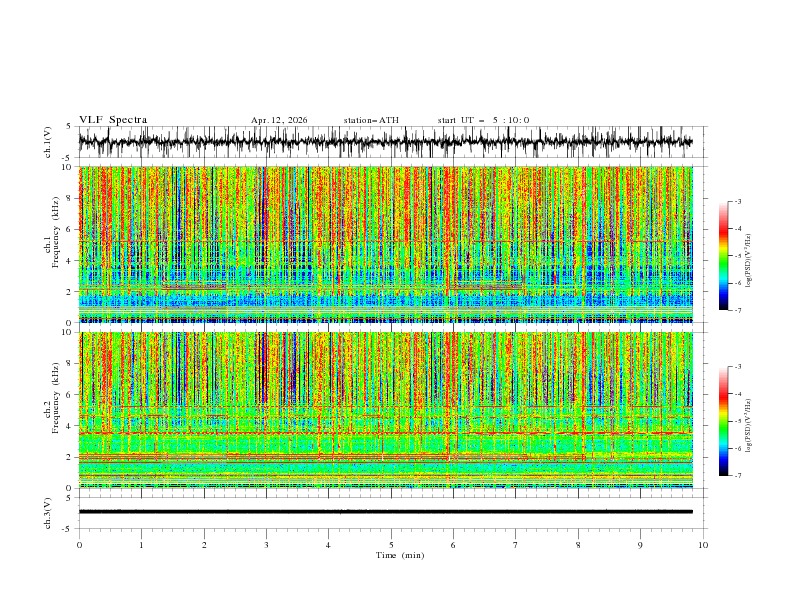Click the ch.1 colorbar "log(PSD)(V²/Hz)" label
The image size is (792, 612).
point(749,261)
